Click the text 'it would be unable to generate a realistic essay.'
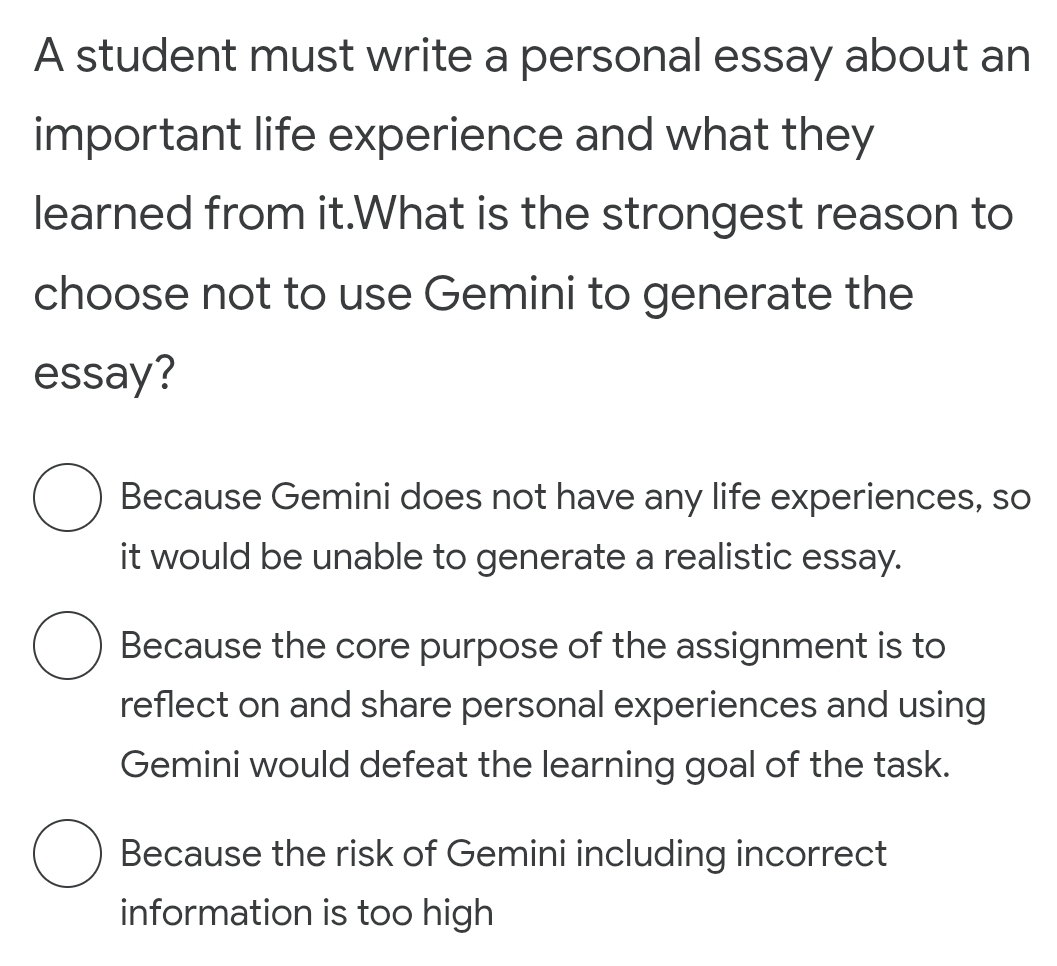The width and height of the screenshot is (1057, 966). tap(510, 556)
